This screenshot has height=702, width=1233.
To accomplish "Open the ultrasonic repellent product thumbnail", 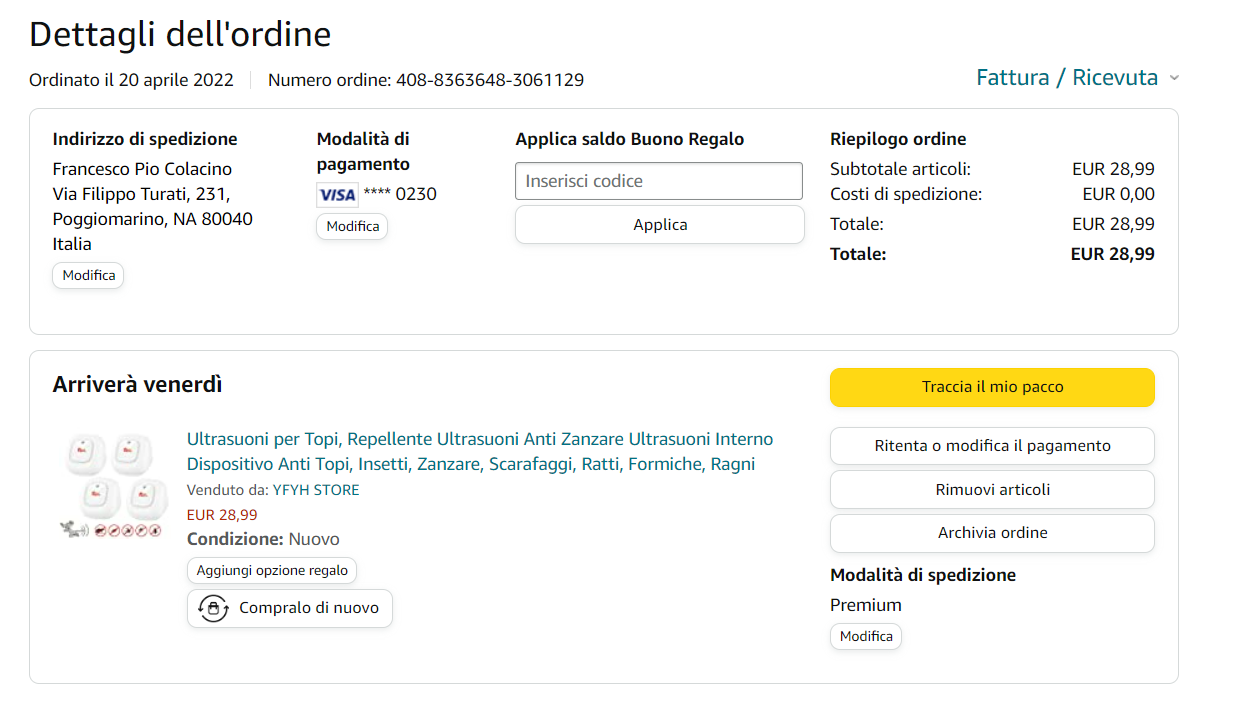I will (110, 485).
